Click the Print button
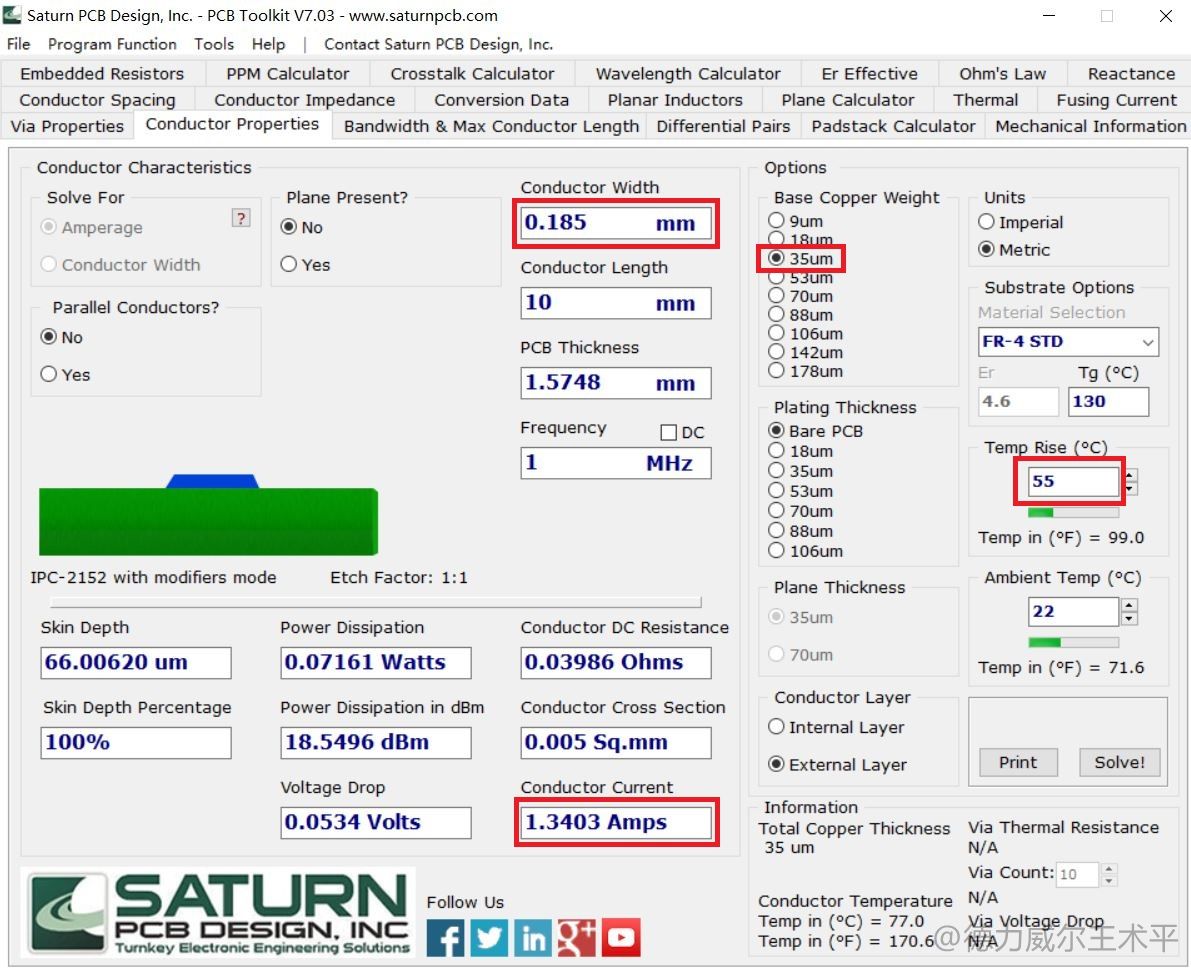The image size is (1191, 972). (x=1018, y=762)
